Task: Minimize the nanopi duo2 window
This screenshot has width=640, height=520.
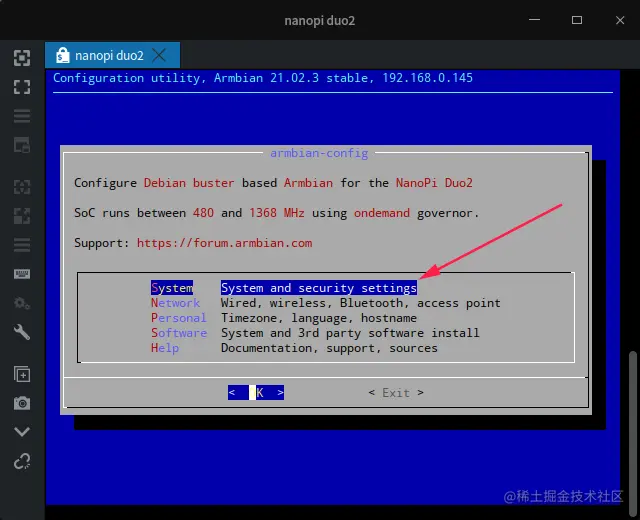Action: [x=534, y=20]
